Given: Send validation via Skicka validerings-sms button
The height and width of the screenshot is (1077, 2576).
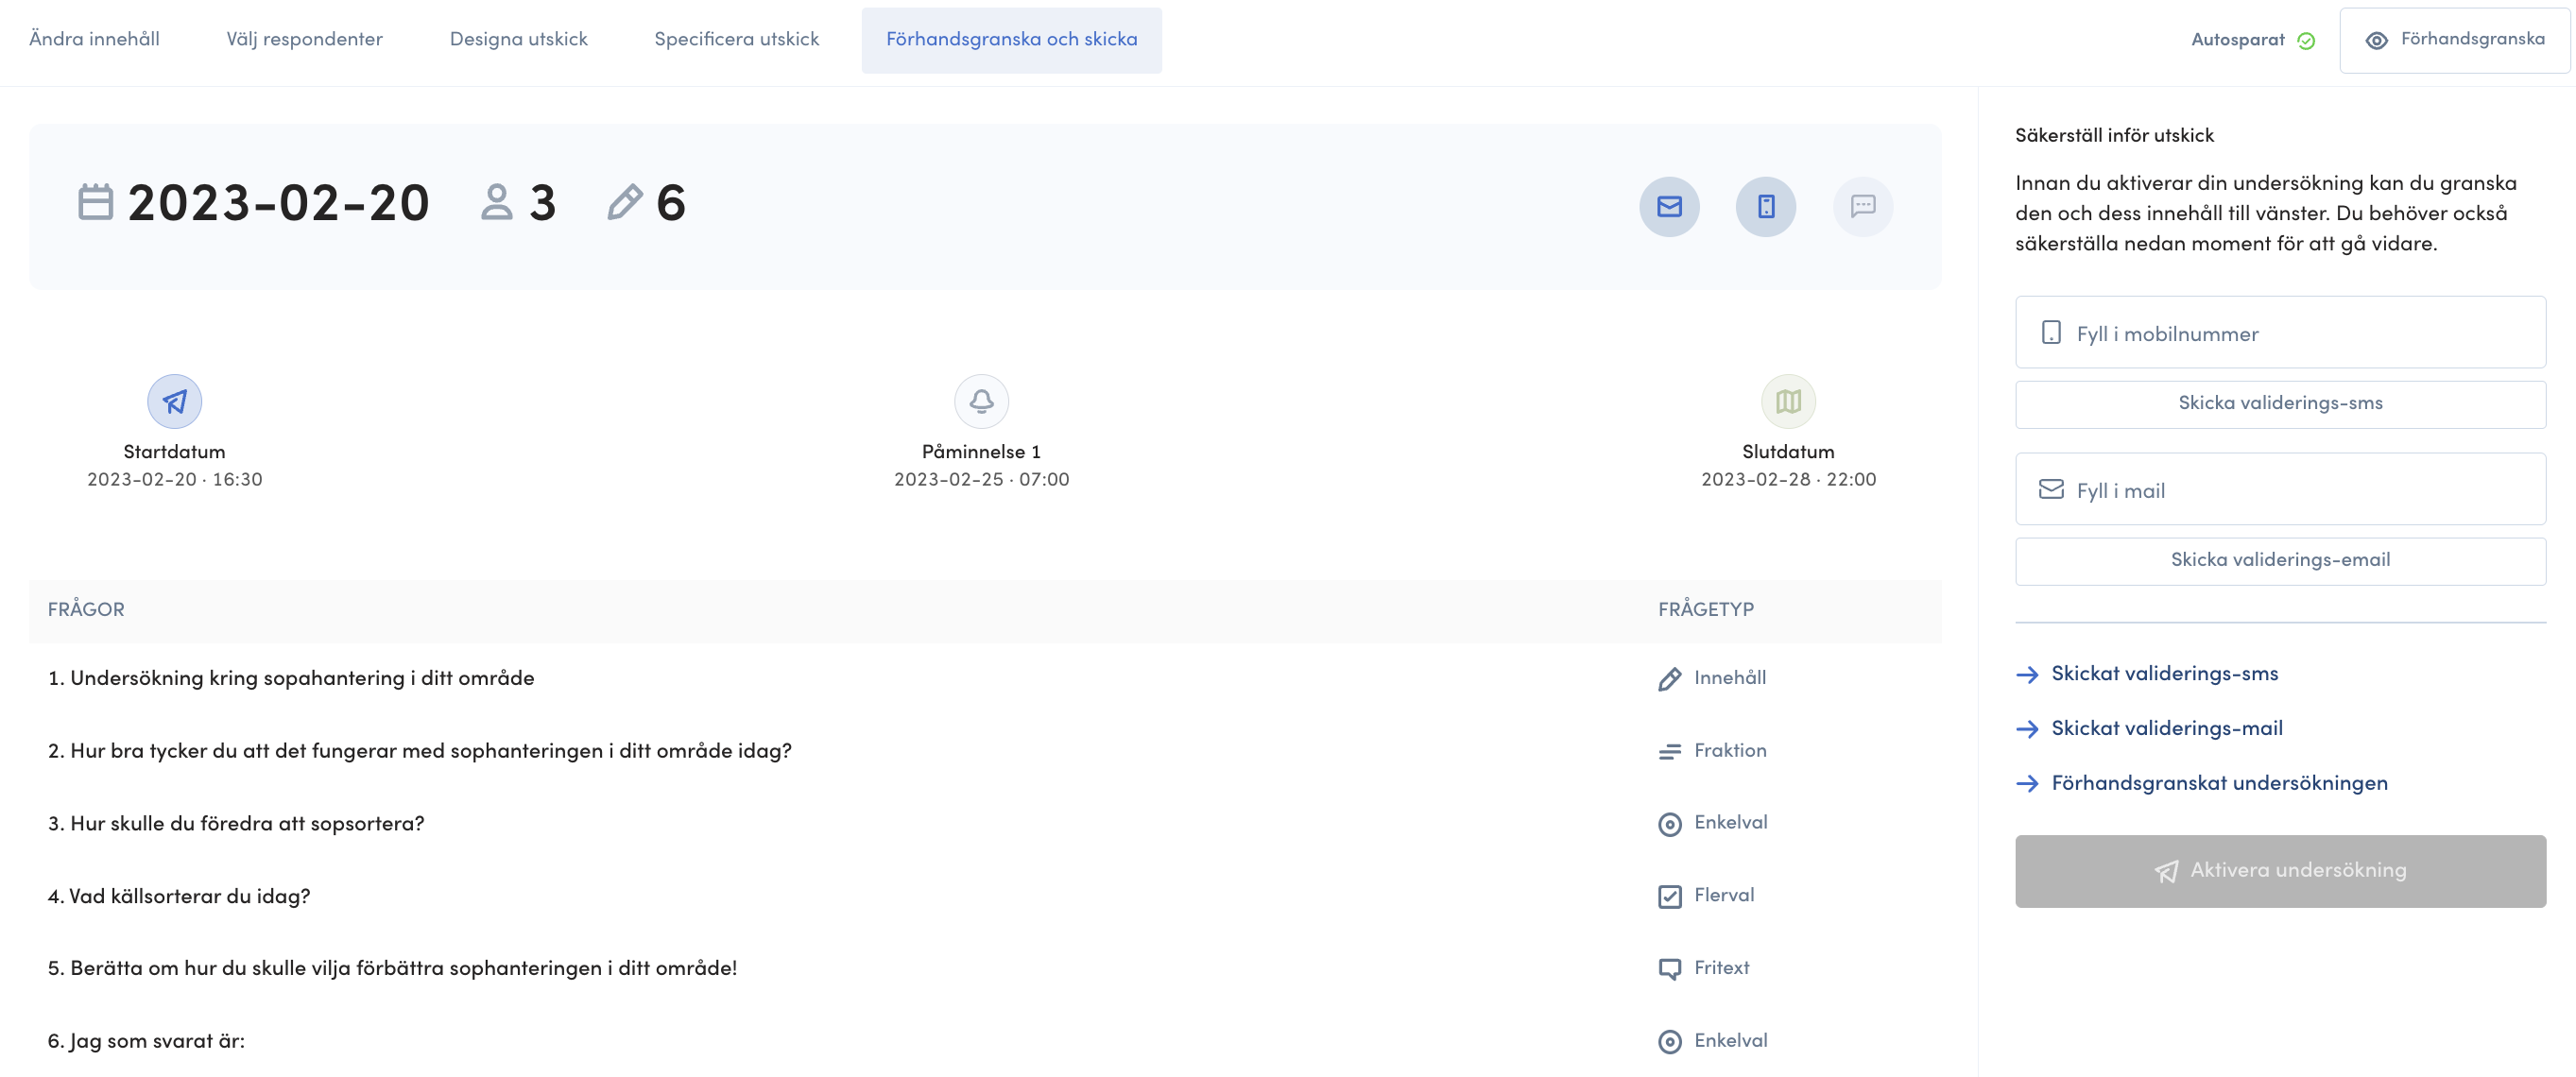Looking at the screenshot, I should 2280,404.
